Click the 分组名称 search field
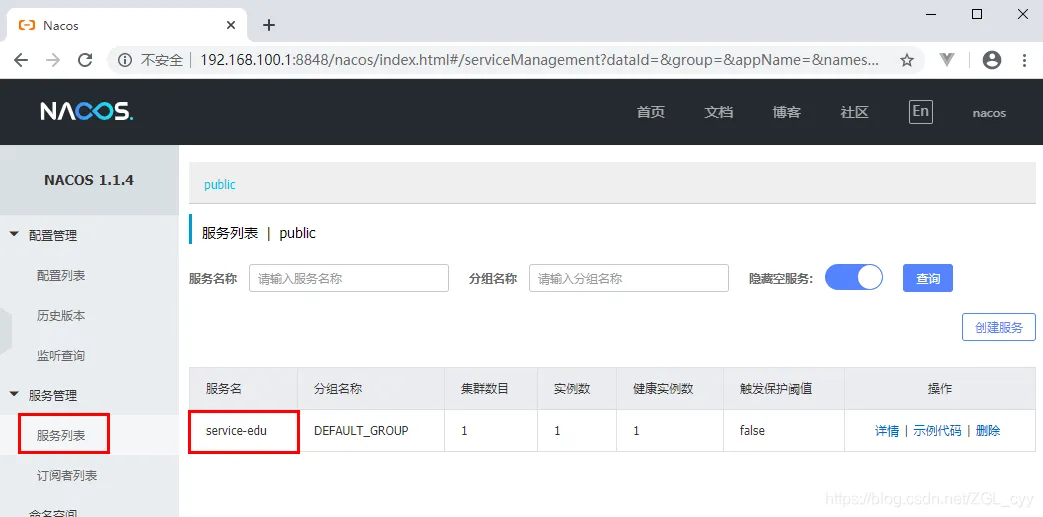Image resolution: width=1043 pixels, height=517 pixels. tap(629, 278)
